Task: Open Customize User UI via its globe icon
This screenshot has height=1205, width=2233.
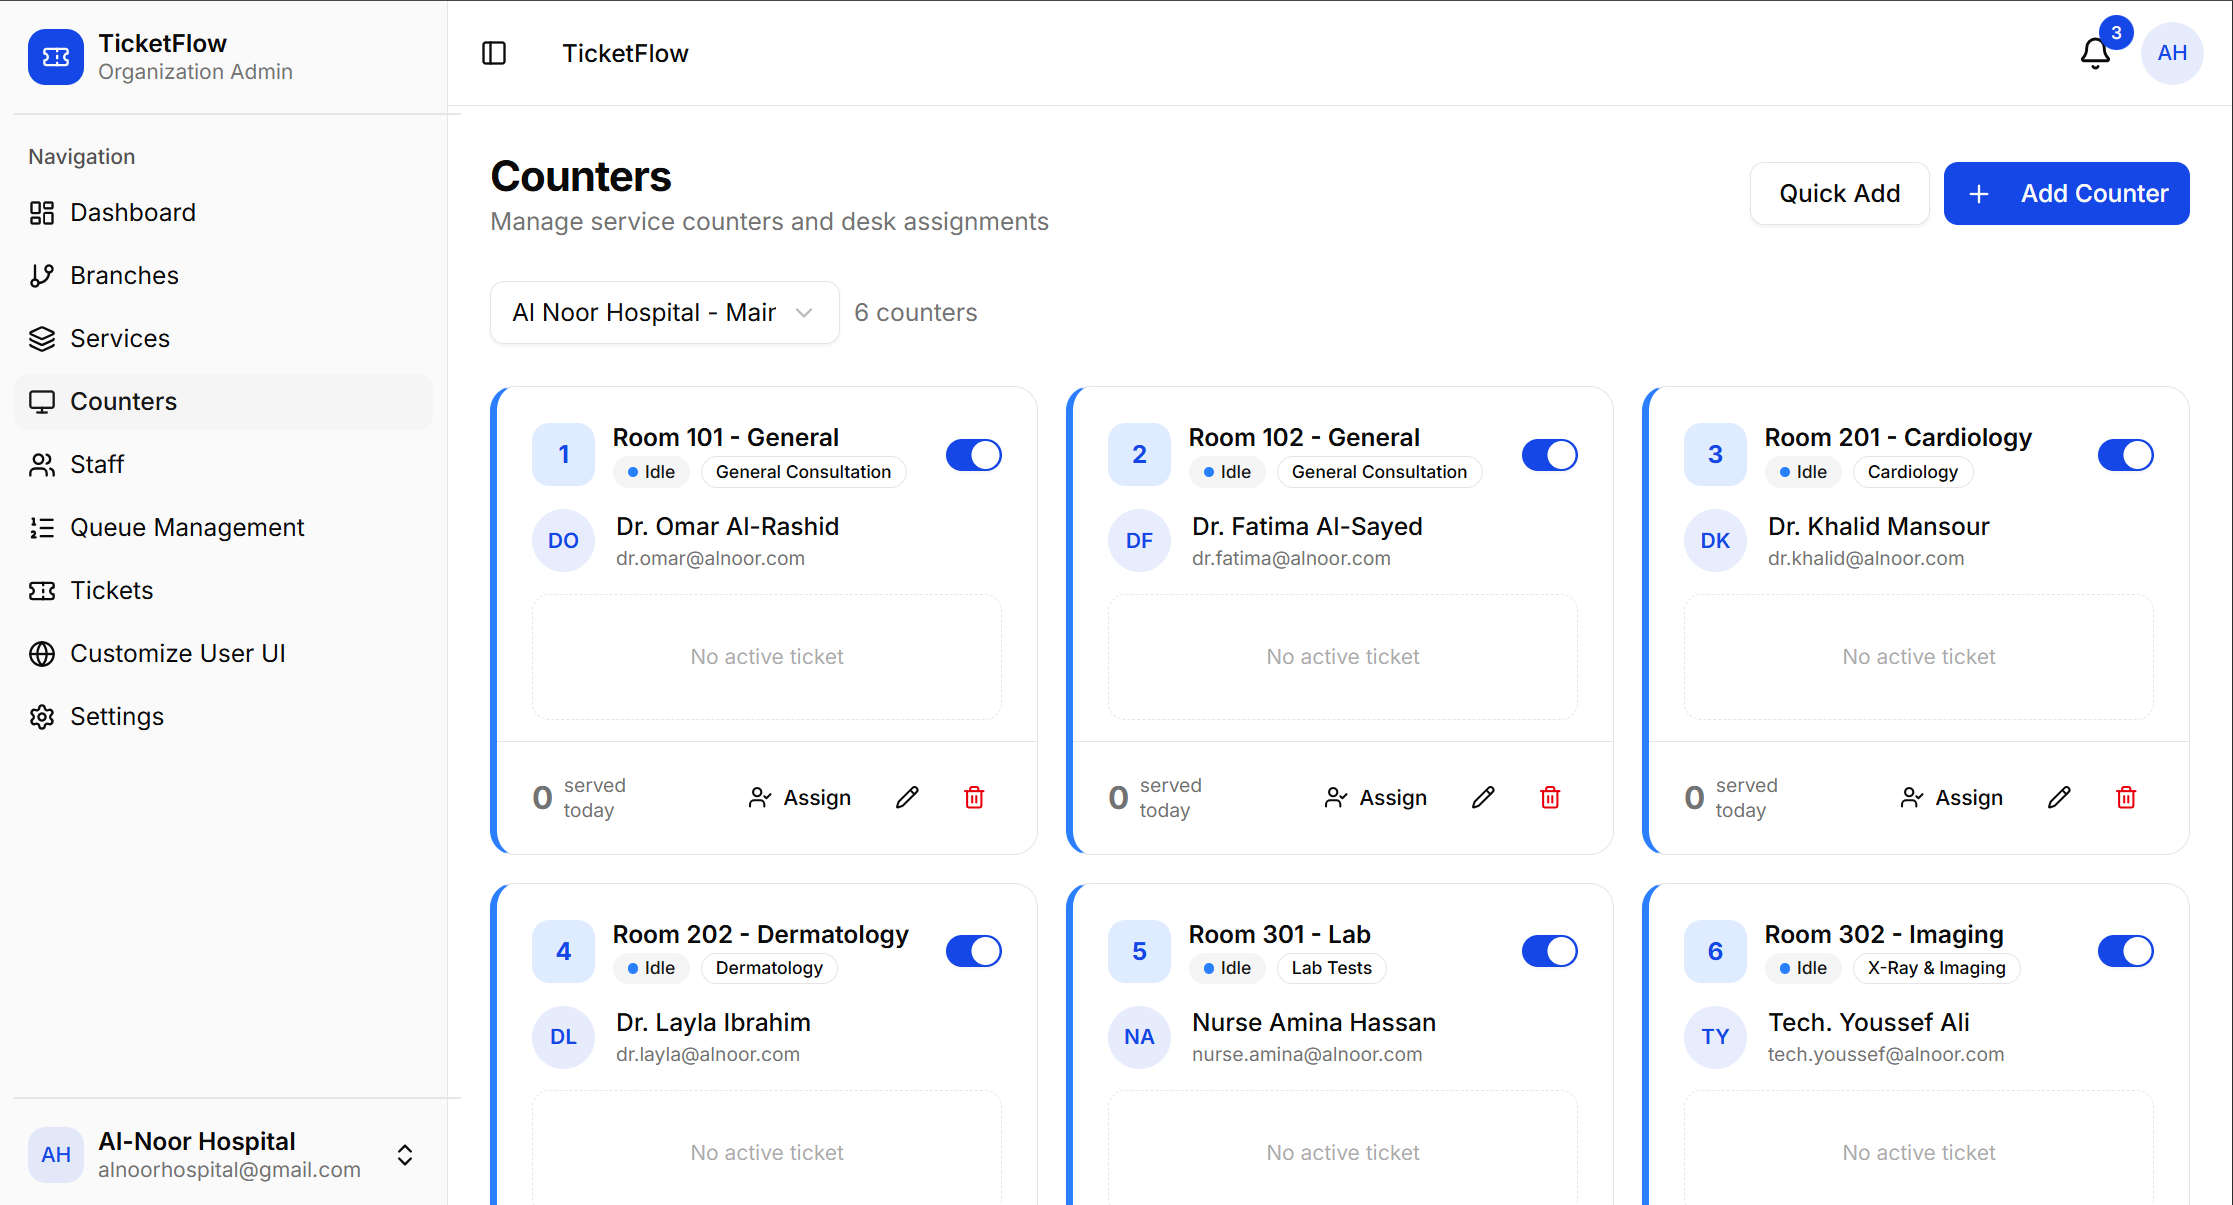Action: pyautogui.click(x=41, y=653)
